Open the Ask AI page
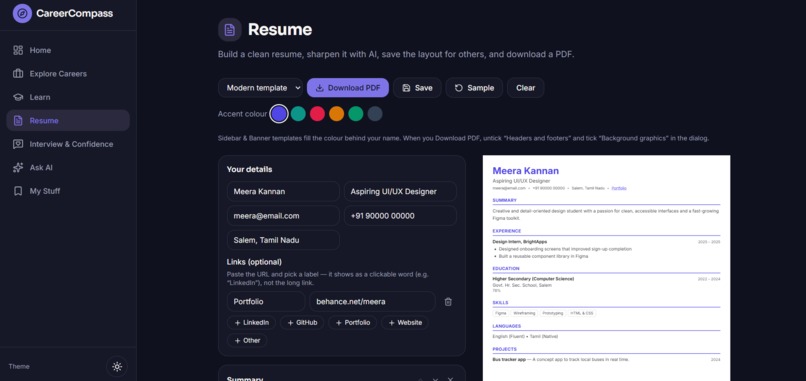806x381 pixels. tap(68, 168)
